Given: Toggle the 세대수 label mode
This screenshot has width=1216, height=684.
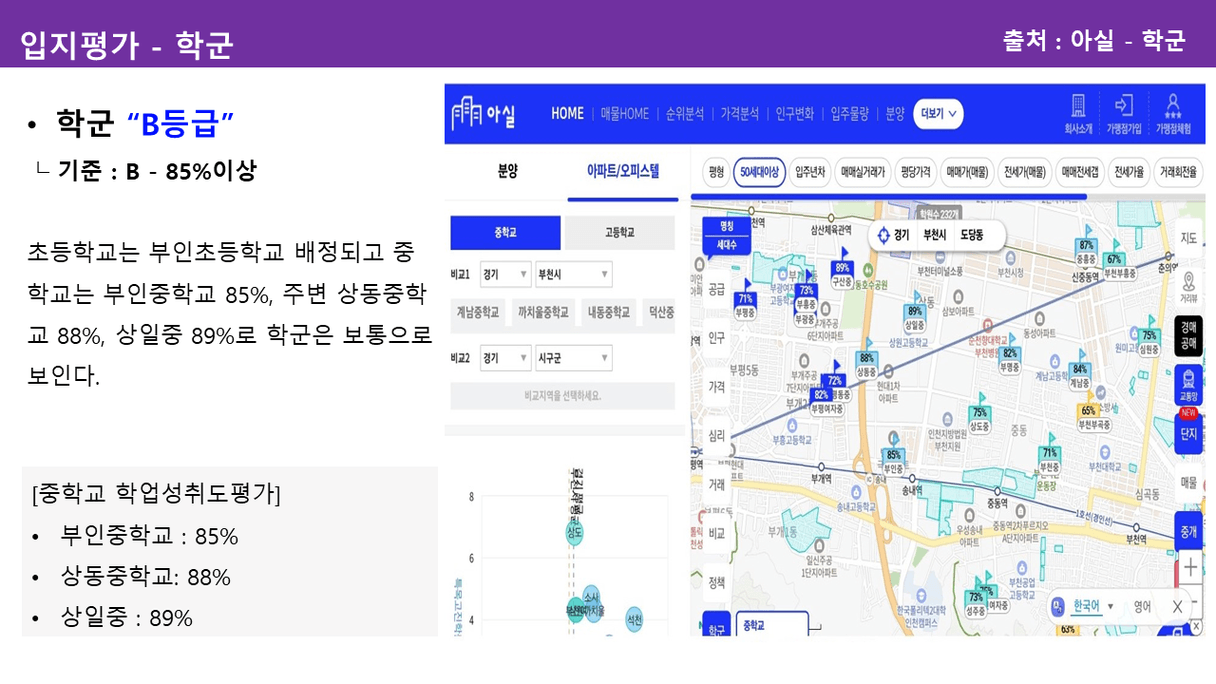Looking at the screenshot, I should (726, 243).
